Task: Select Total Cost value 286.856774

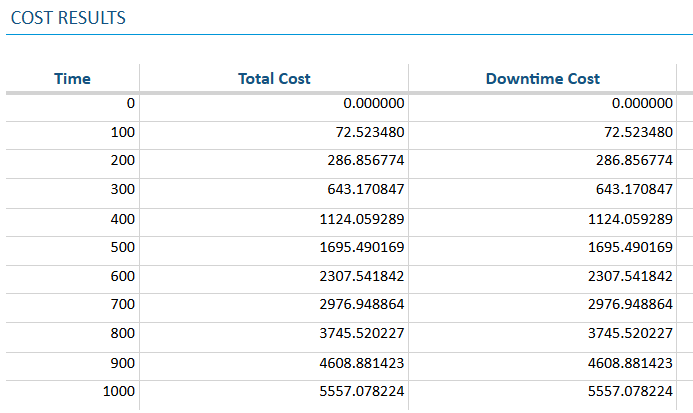Action: point(366,160)
